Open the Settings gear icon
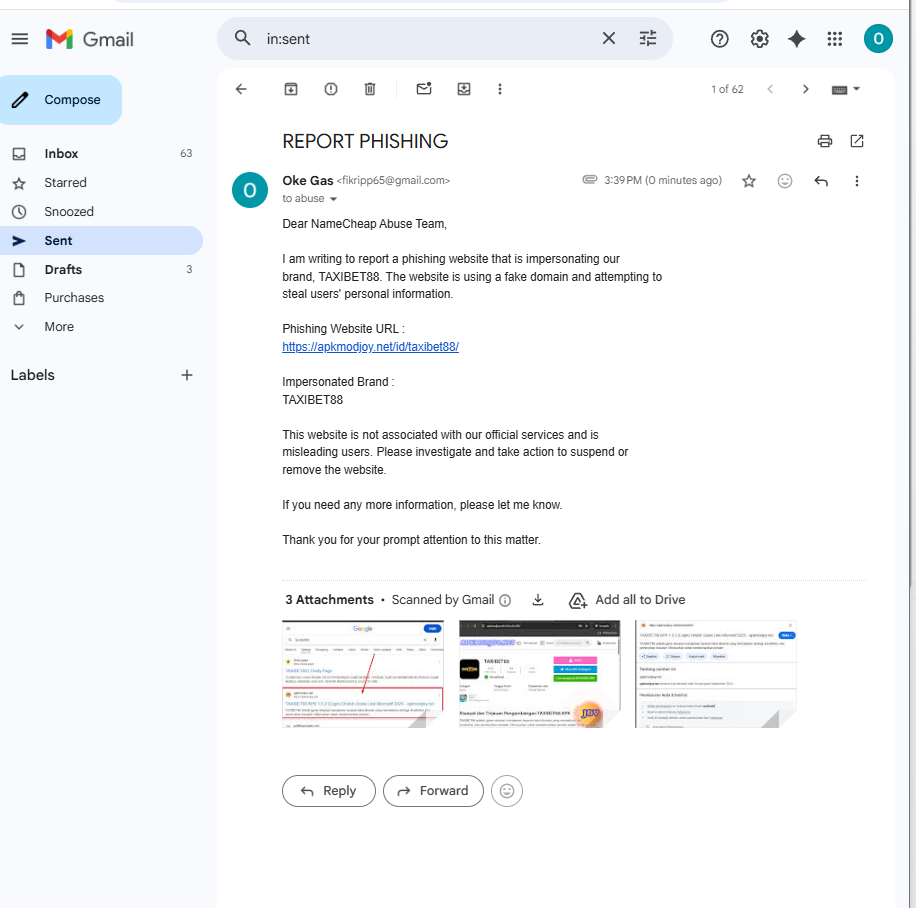Viewport: 916px width, 908px height. (759, 39)
